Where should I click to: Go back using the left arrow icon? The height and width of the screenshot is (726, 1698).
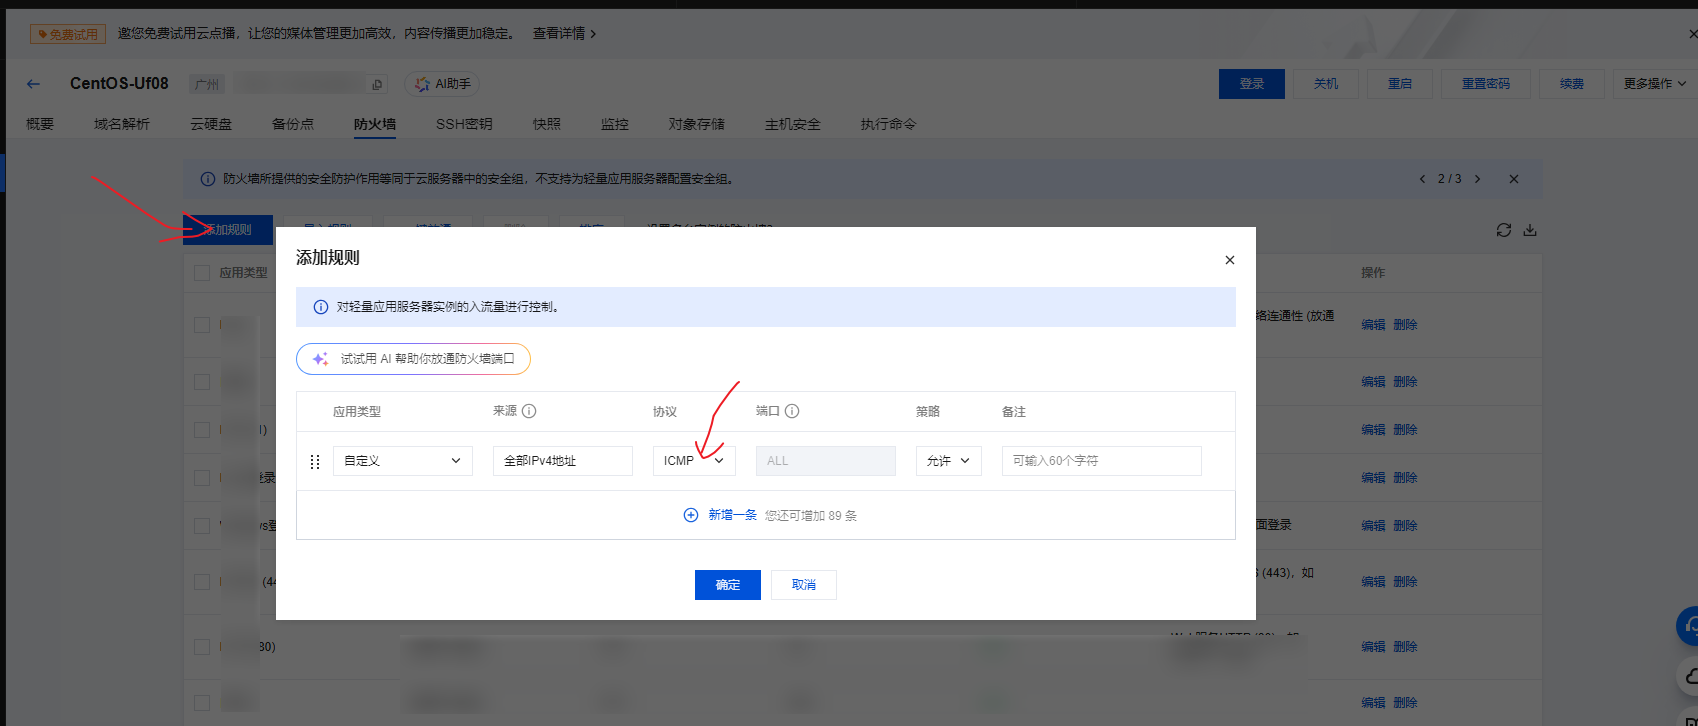click(x=33, y=84)
